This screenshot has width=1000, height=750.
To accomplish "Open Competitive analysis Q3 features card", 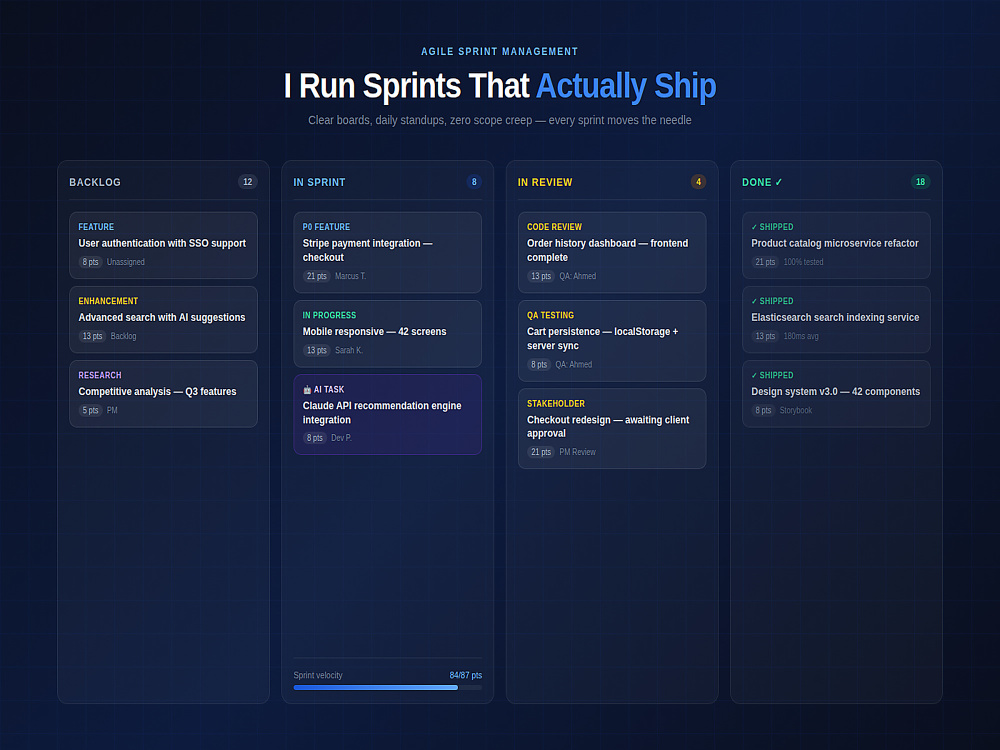I will pyautogui.click(x=163, y=393).
